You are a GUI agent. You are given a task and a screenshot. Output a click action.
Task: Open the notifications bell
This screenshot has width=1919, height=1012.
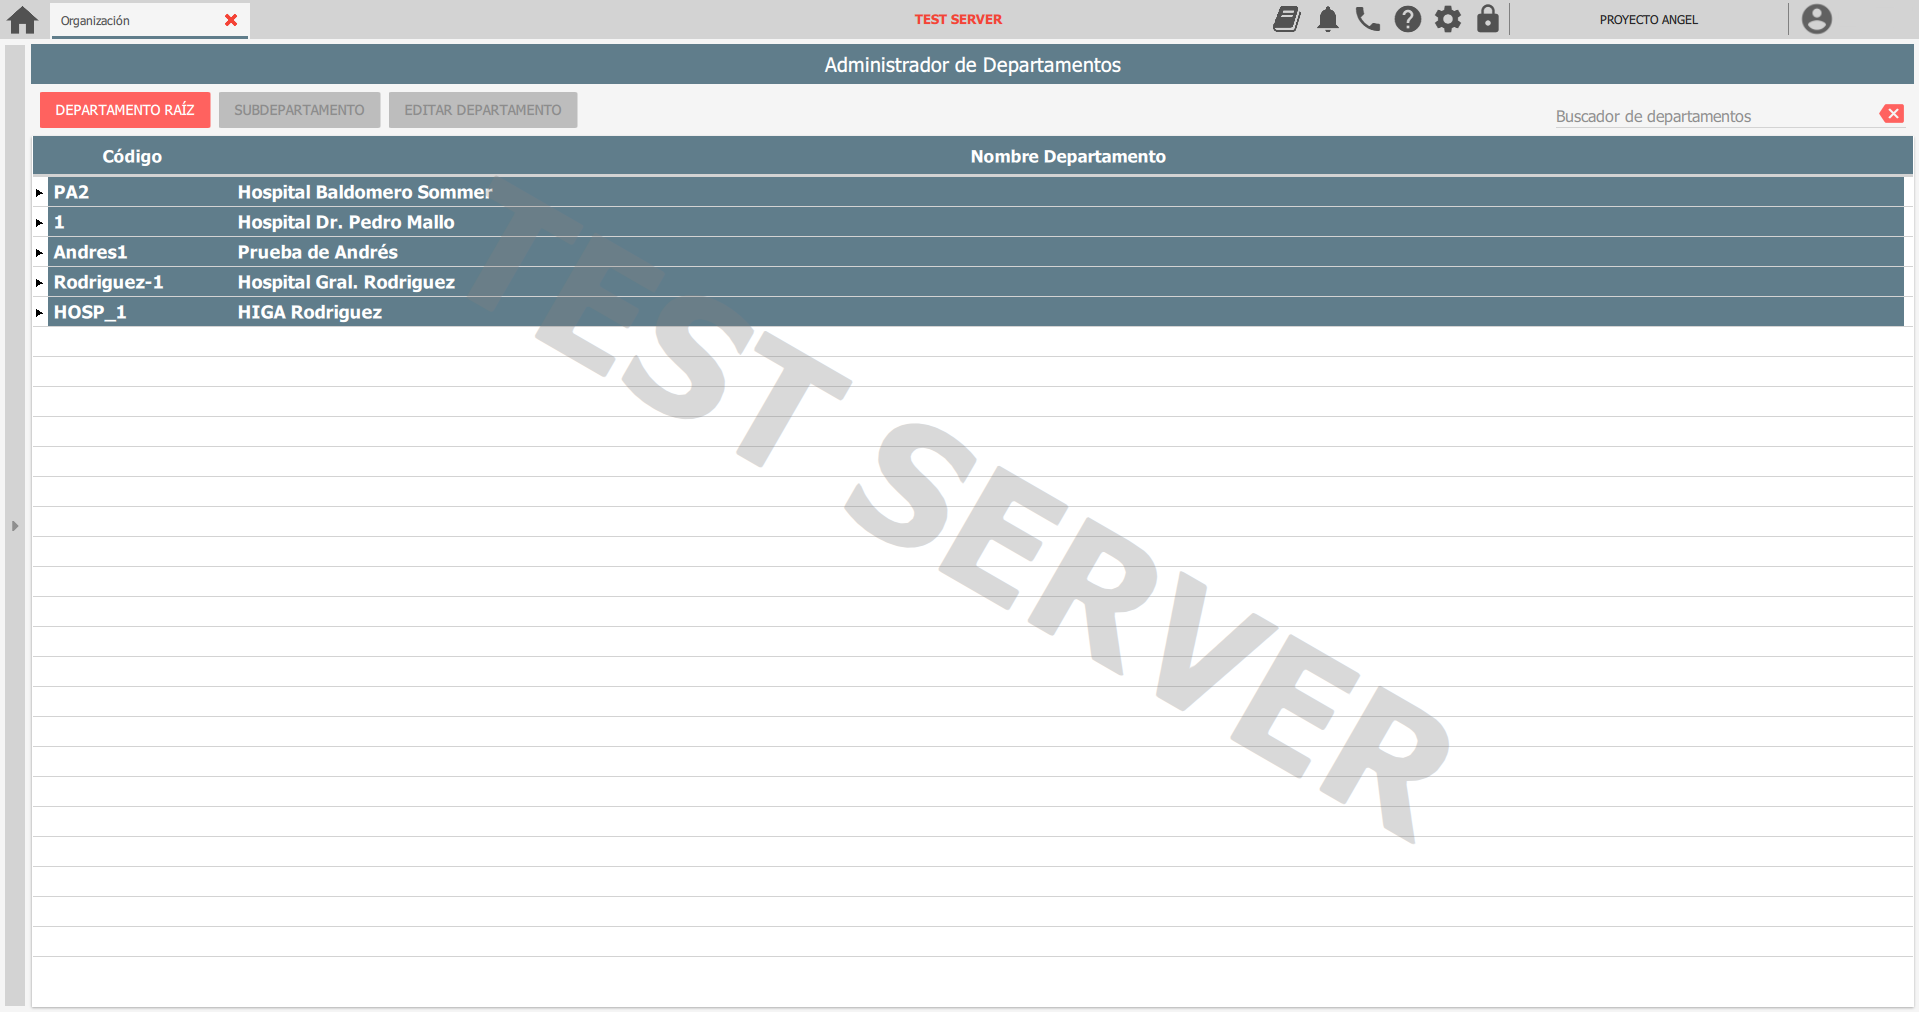pos(1328,19)
